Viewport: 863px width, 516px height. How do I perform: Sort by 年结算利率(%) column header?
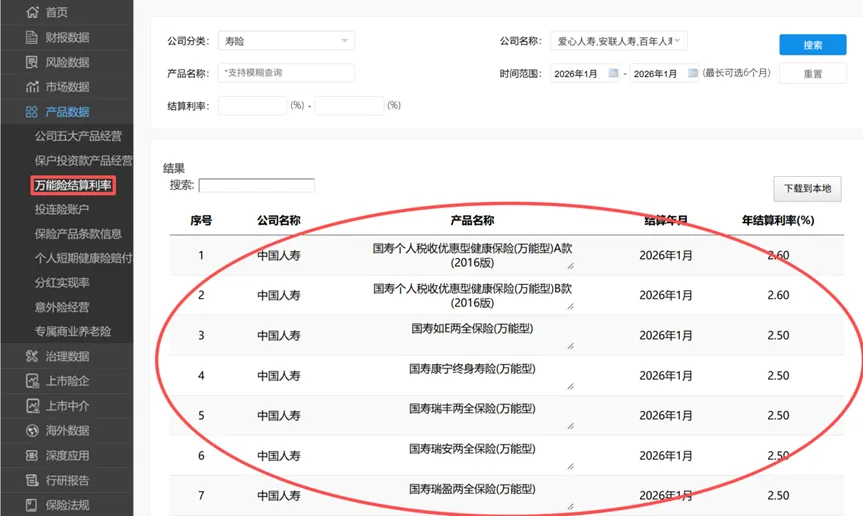[778, 221]
